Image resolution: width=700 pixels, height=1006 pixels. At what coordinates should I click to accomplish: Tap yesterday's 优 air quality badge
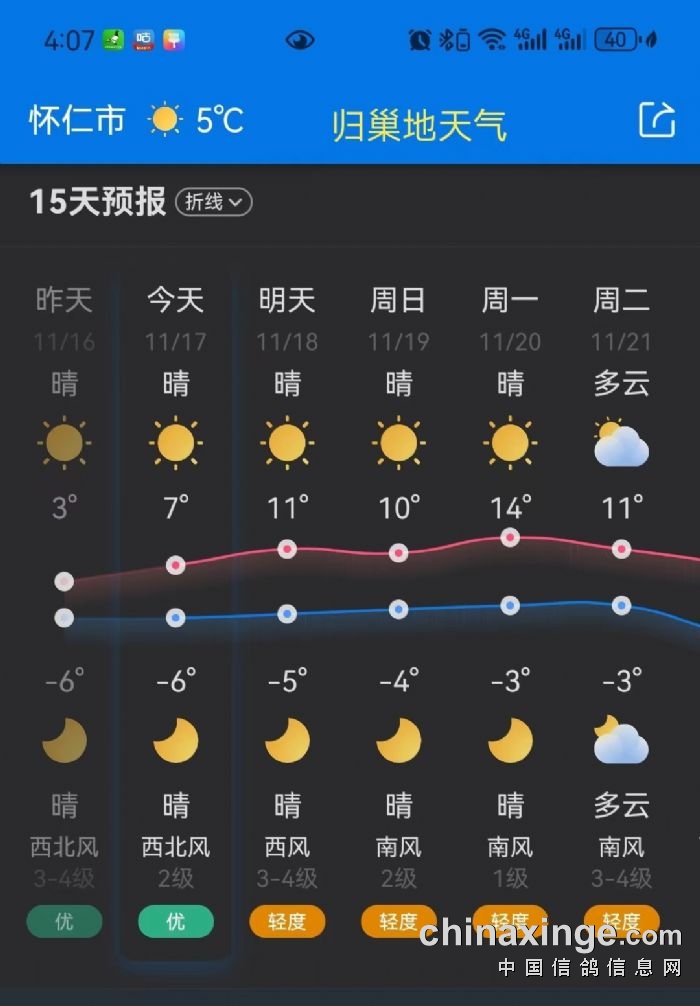64,921
